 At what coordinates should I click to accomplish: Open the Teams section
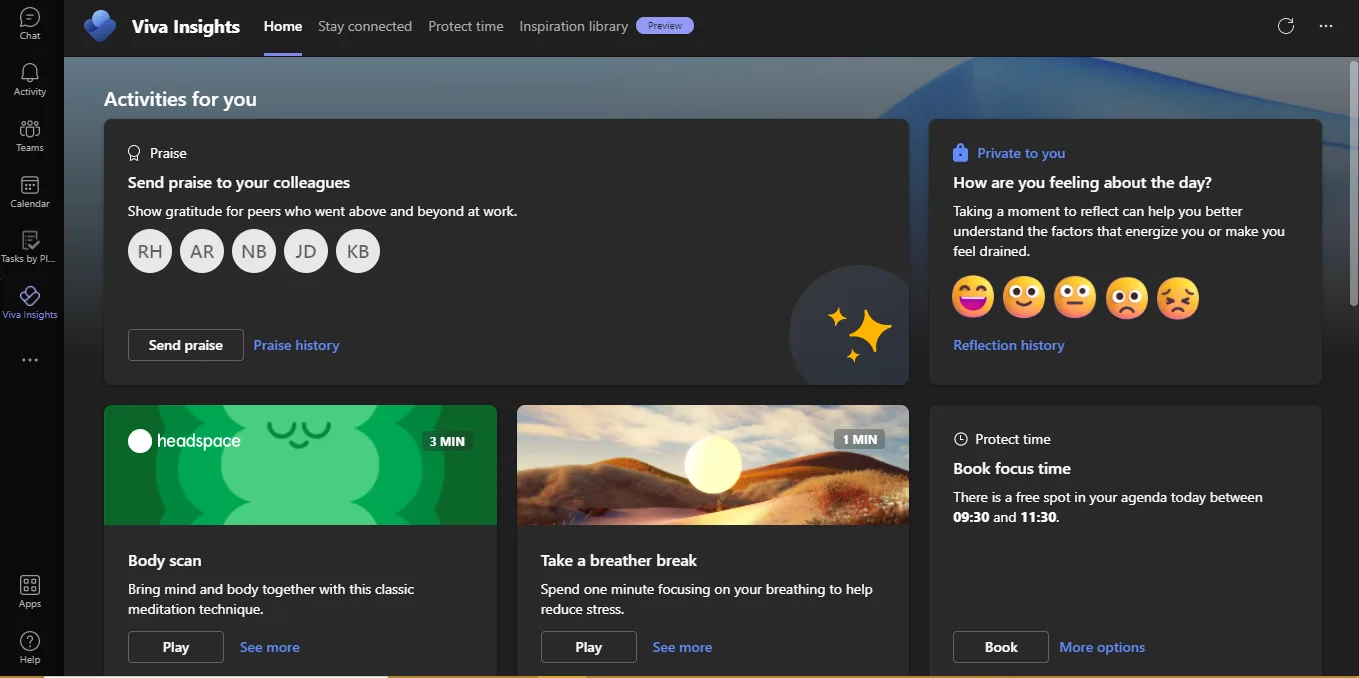tap(29, 134)
